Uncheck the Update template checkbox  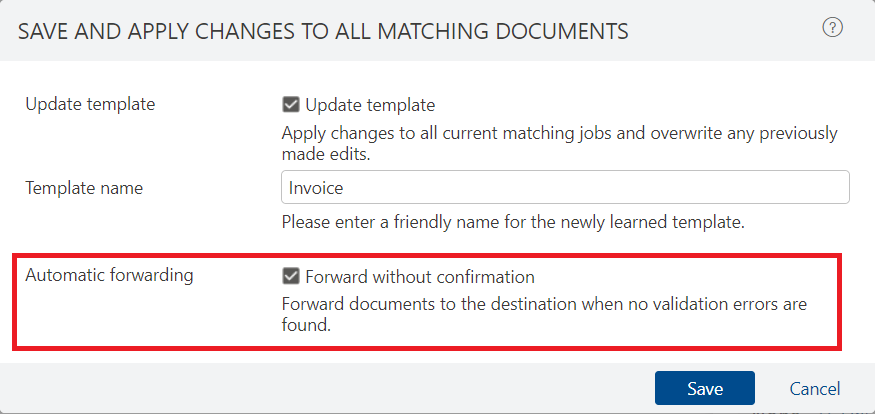(291, 105)
